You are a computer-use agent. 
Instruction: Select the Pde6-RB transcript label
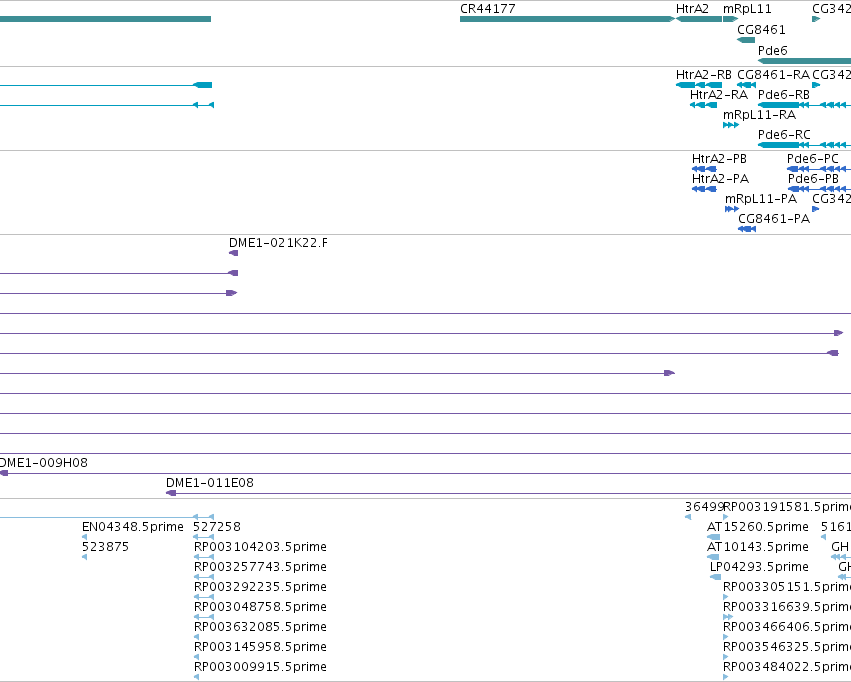(x=784, y=94)
